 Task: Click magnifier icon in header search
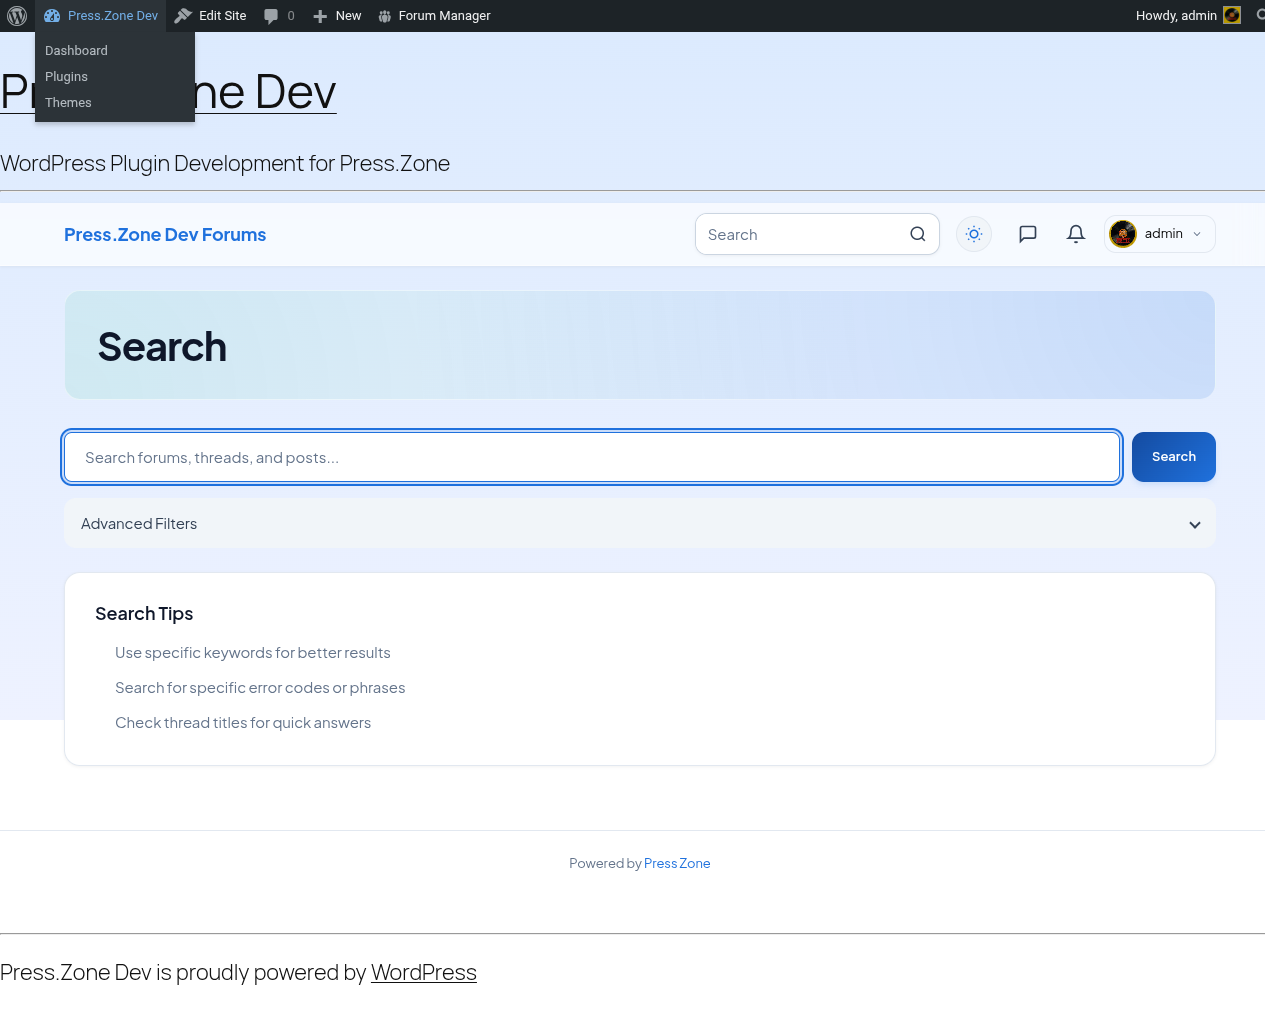(918, 234)
